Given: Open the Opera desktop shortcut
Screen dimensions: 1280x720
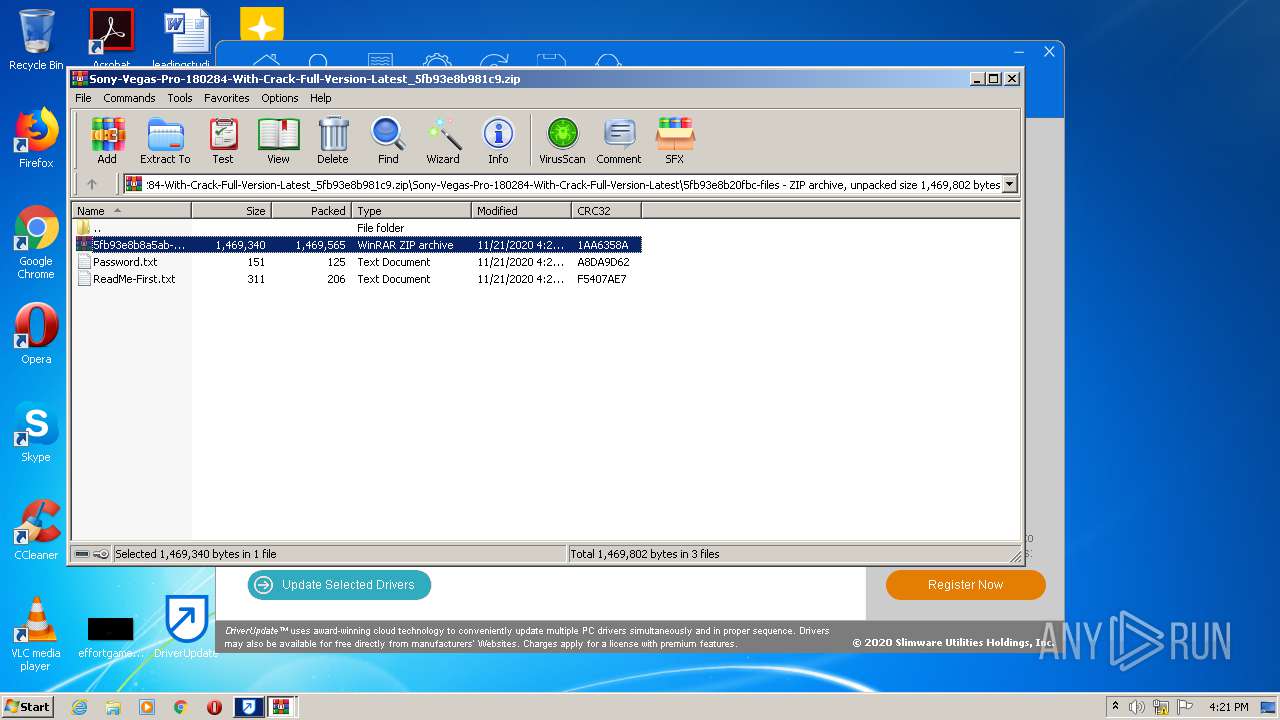Looking at the screenshot, I should pyautogui.click(x=36, y=335).
